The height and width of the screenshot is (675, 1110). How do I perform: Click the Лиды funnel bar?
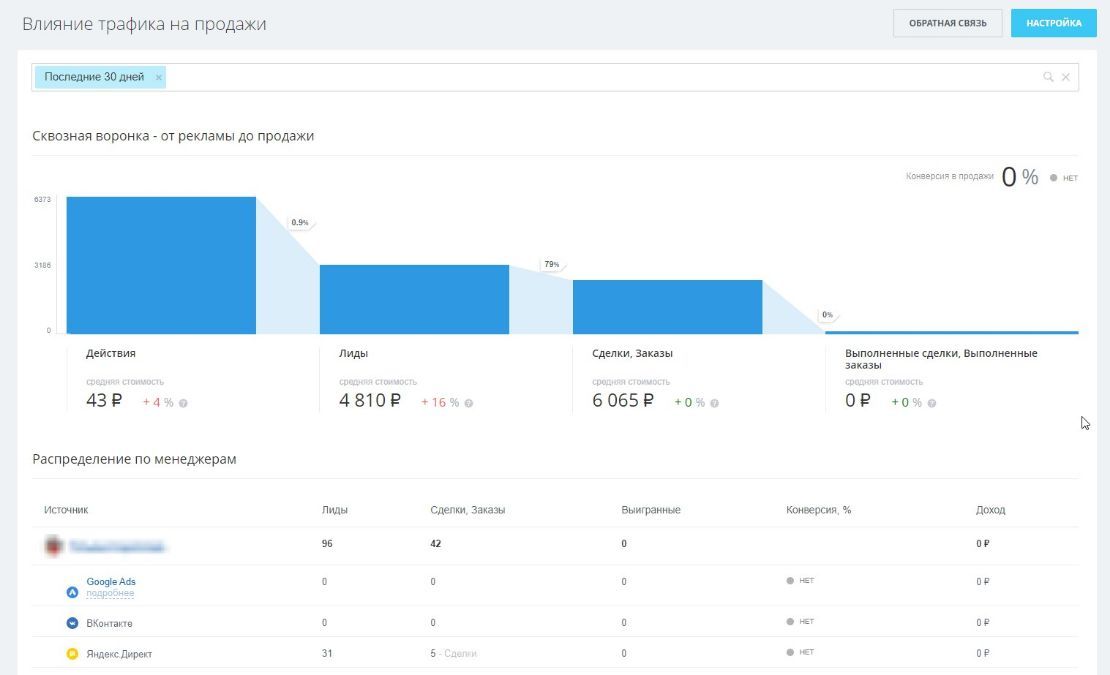pos(414,299)
